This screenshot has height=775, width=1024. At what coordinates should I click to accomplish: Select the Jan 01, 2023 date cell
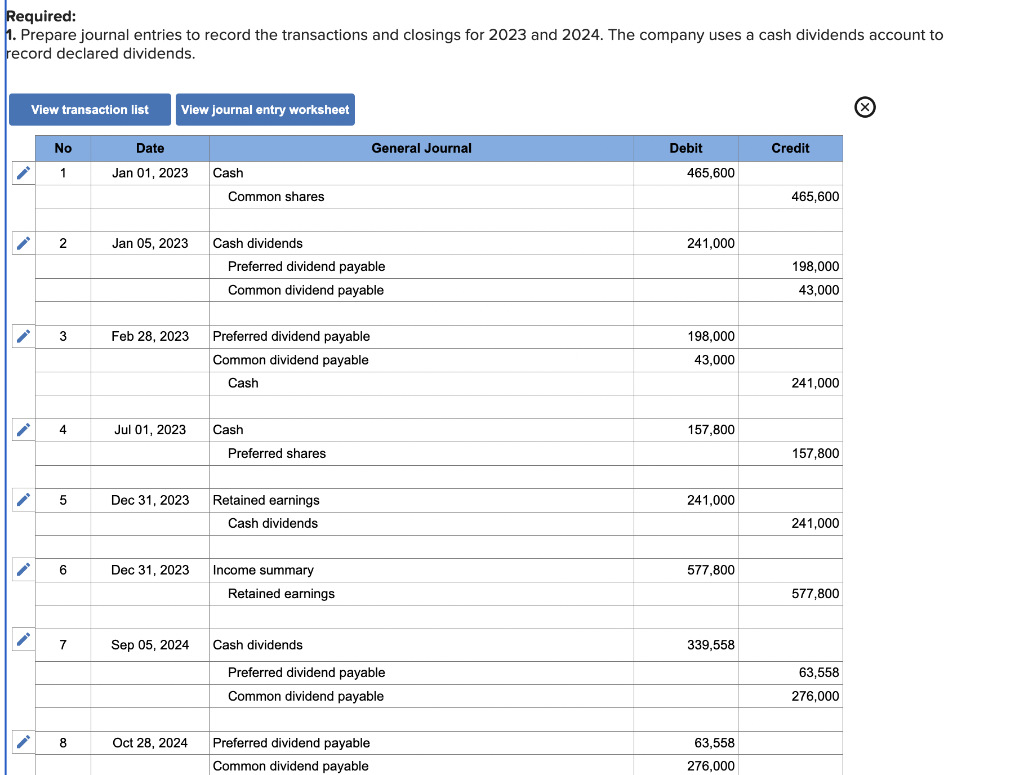[x=149, y=173]
